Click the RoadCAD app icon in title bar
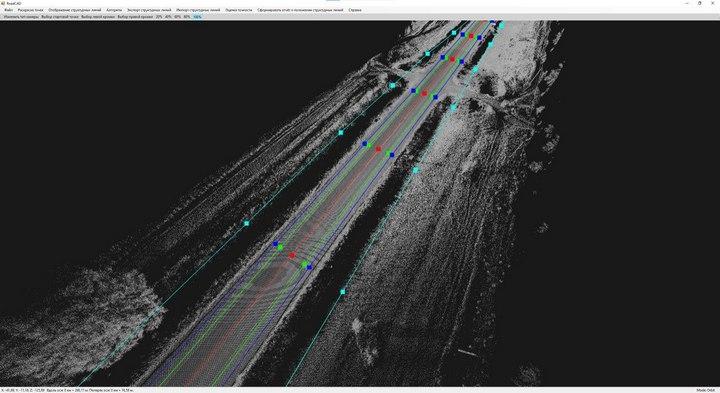 tap(3, 3)
